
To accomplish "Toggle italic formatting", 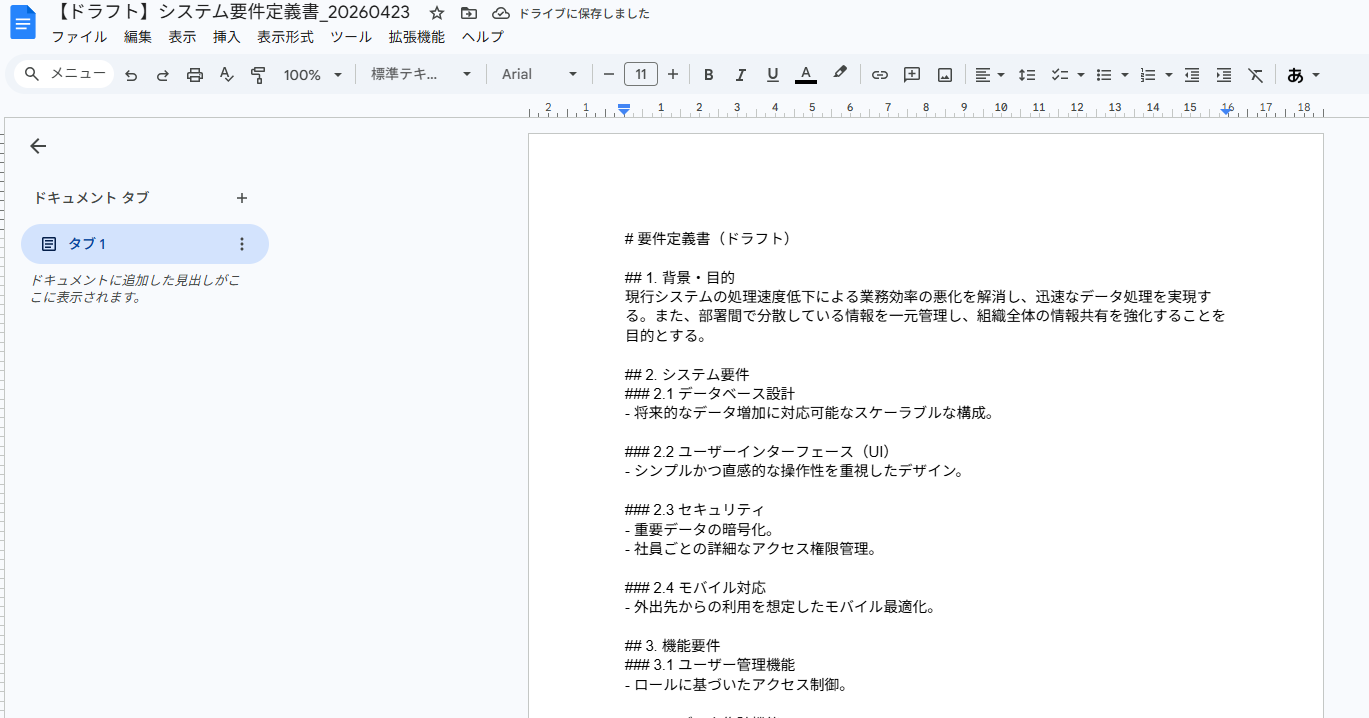I will pyautogui.click(x=741, y=75).
